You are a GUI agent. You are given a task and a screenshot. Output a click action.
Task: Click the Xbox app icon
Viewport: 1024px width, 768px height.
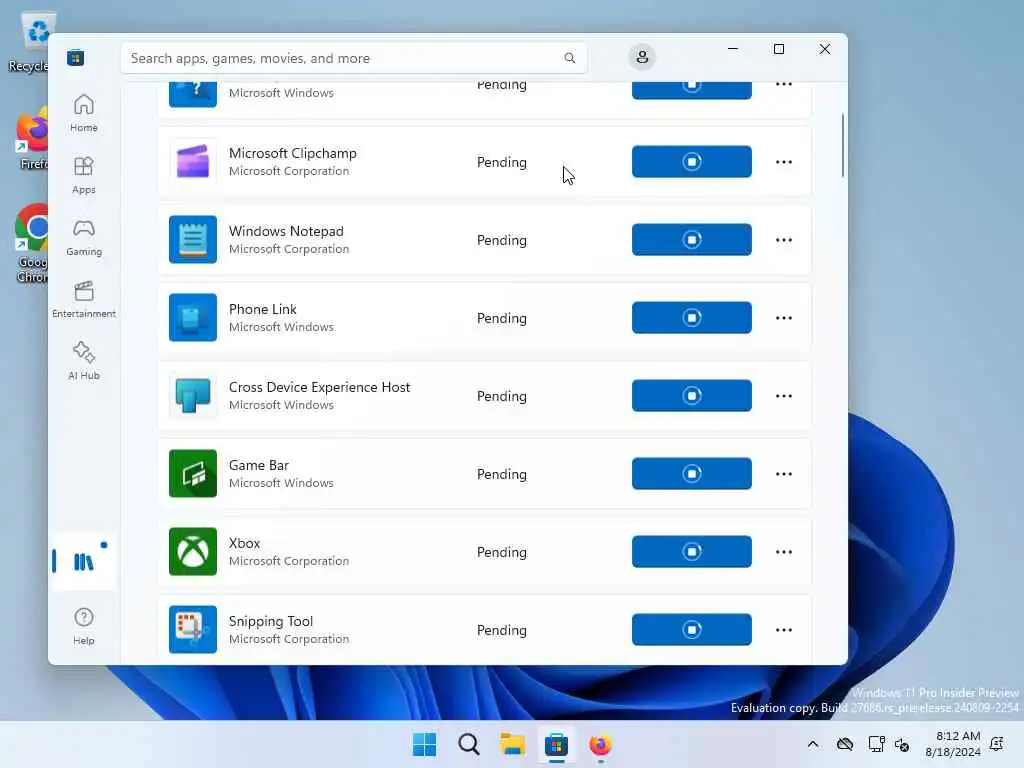pos(193,552)
